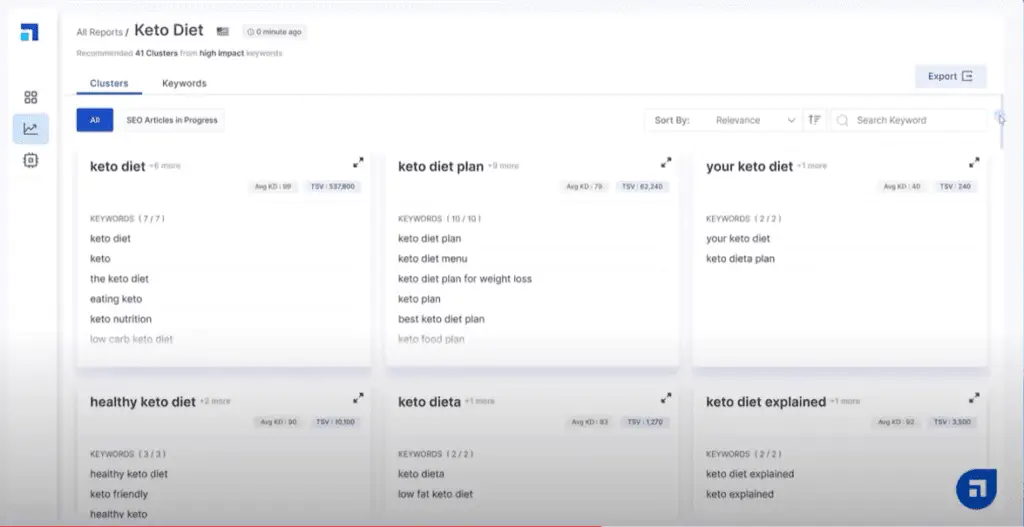The width and height of the screenshot is (1024, 527).
Task: Open the floating chat widget button
Action: pyautogui.click(x=976, y=488)
